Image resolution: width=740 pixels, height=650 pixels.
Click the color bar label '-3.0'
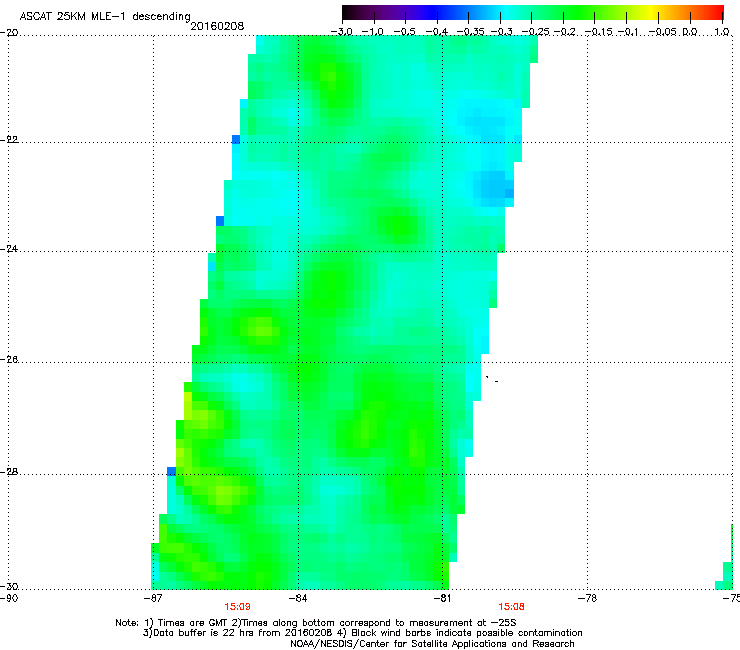pyautogui.click(x=342, y=32)
